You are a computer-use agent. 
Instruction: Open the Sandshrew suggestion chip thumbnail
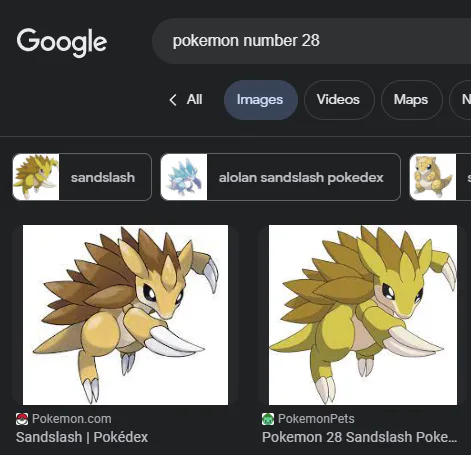click(x=433, y=177)
